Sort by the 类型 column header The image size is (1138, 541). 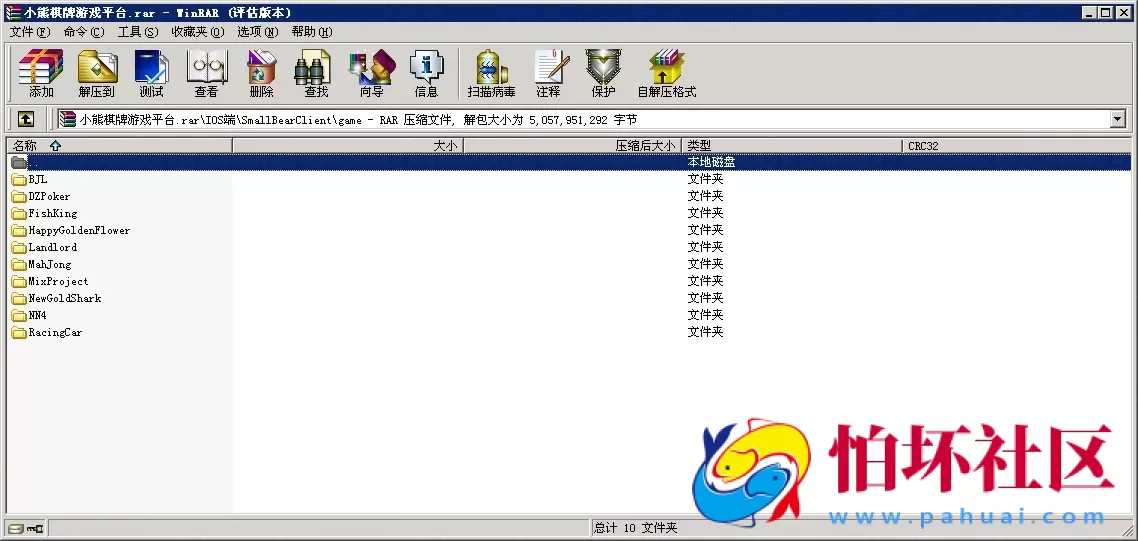coord(793,146)
